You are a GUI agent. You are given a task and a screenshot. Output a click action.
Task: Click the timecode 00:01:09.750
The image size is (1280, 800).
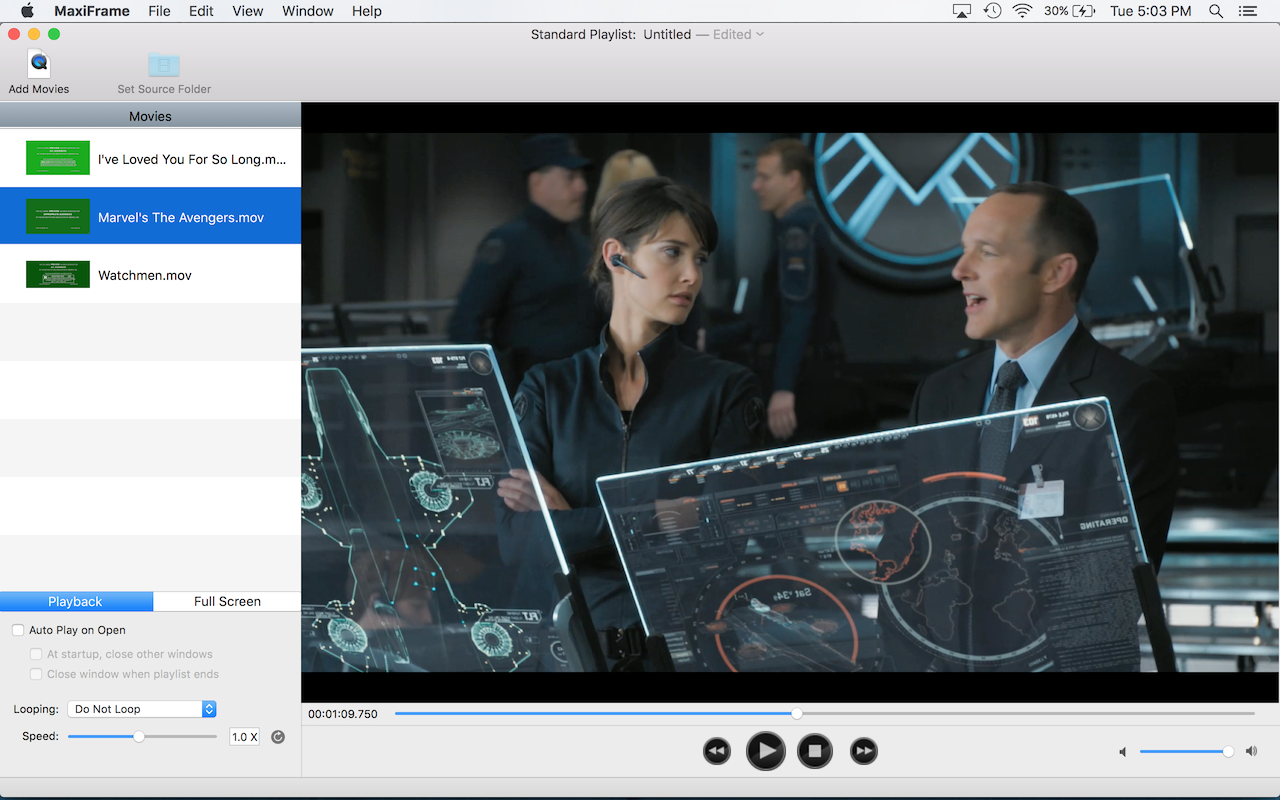pyautogui.click(x=343, y=714)
